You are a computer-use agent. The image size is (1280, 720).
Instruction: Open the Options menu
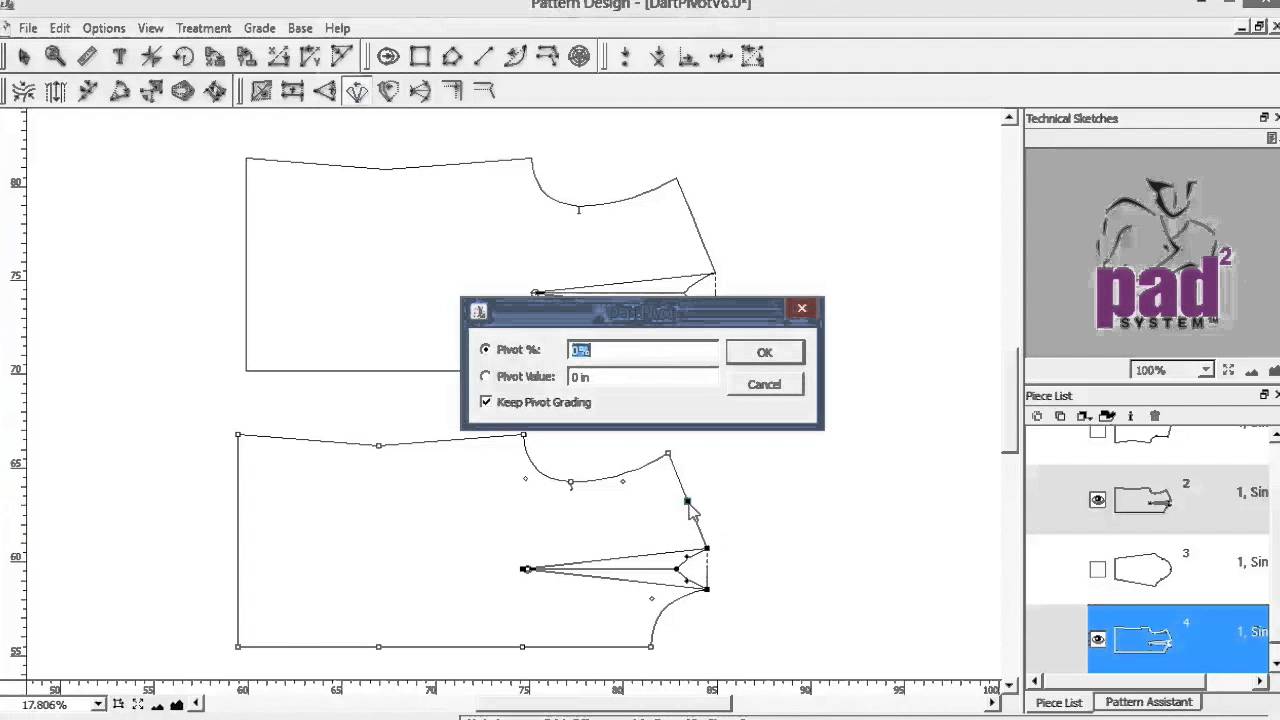(104, 28)
